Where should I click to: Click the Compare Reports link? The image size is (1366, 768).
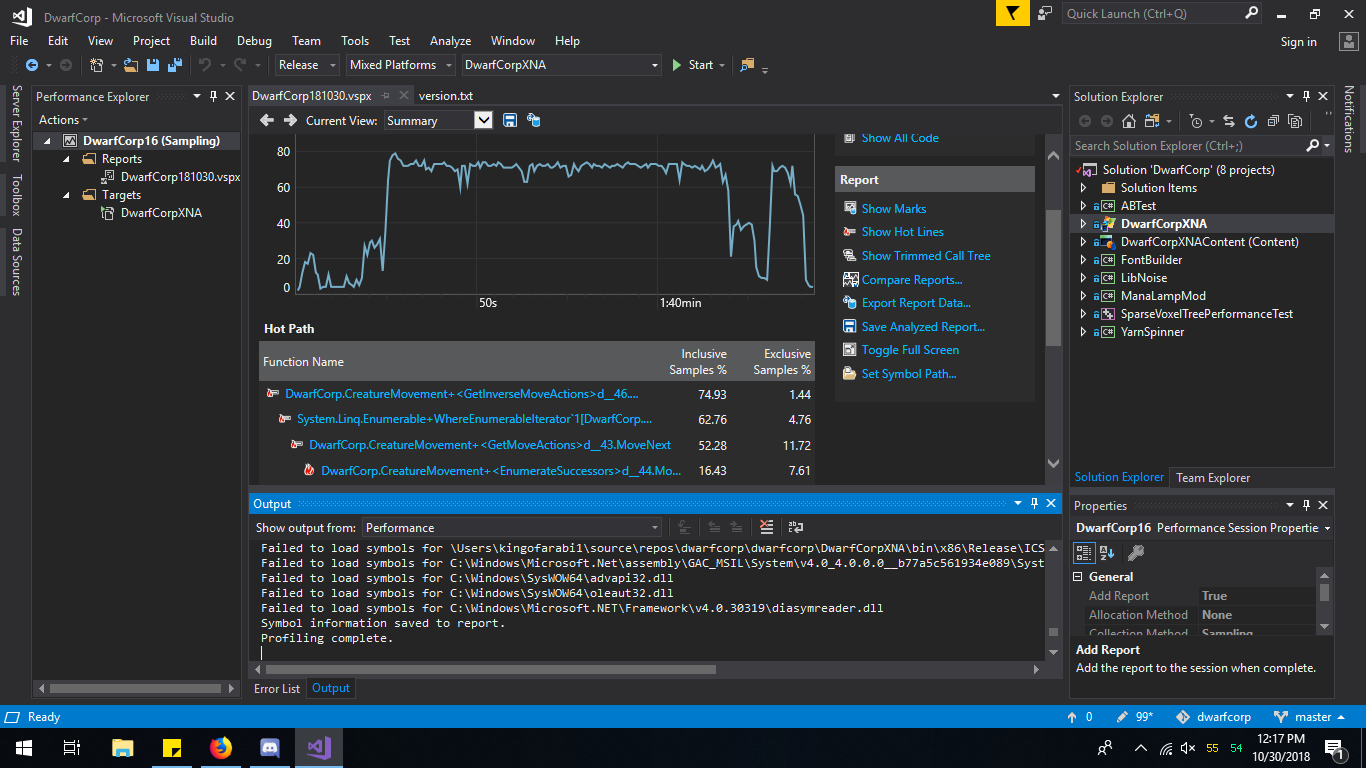click(x=911, y=280)
